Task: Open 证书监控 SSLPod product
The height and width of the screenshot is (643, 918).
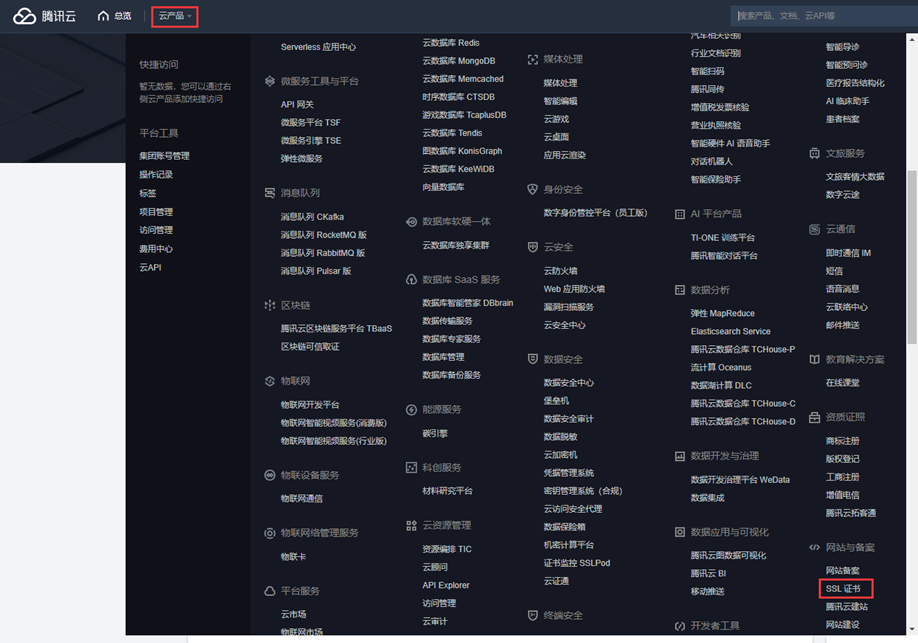Action: tap(577, 563)
